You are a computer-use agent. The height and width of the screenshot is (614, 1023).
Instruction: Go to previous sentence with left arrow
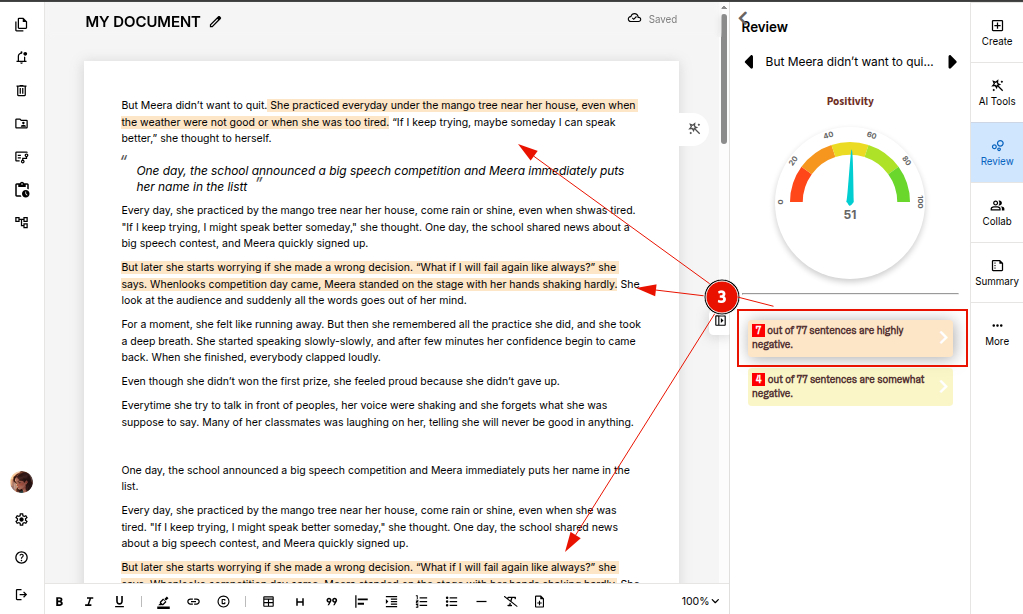(x=749, y=62)
